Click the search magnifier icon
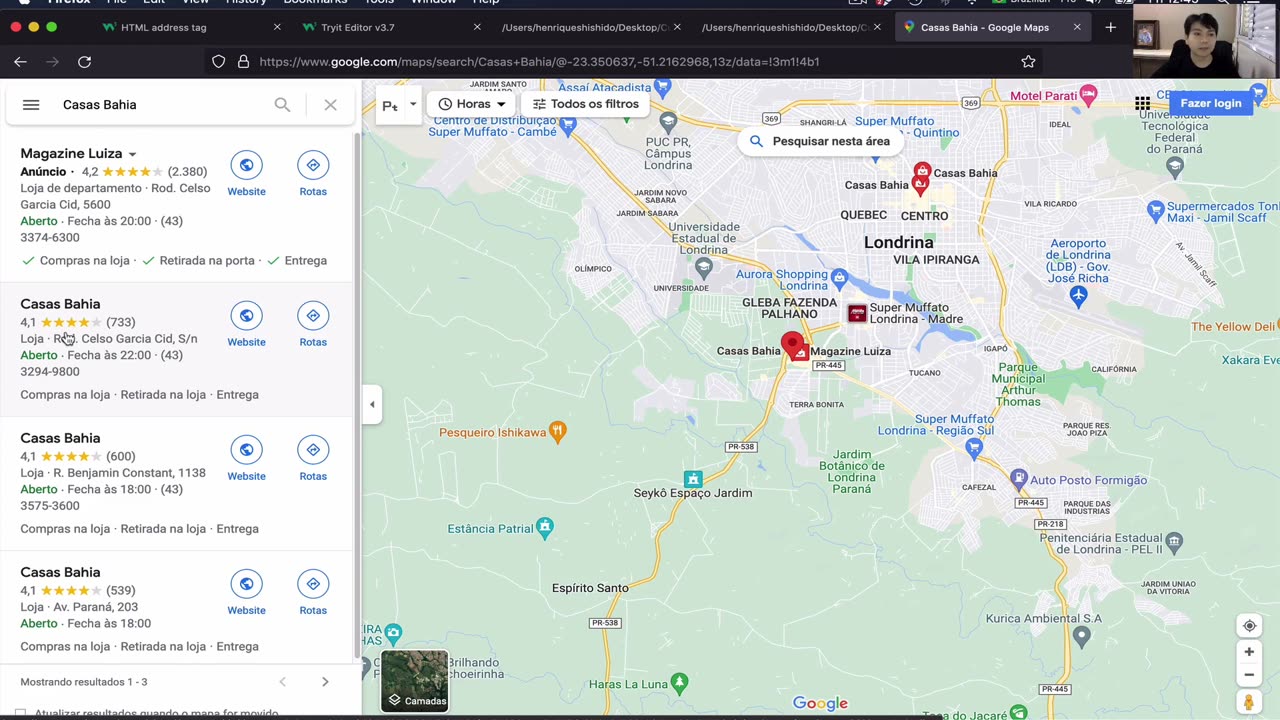1280x720 pixels. pyautogui.click(x=282, y=104)
